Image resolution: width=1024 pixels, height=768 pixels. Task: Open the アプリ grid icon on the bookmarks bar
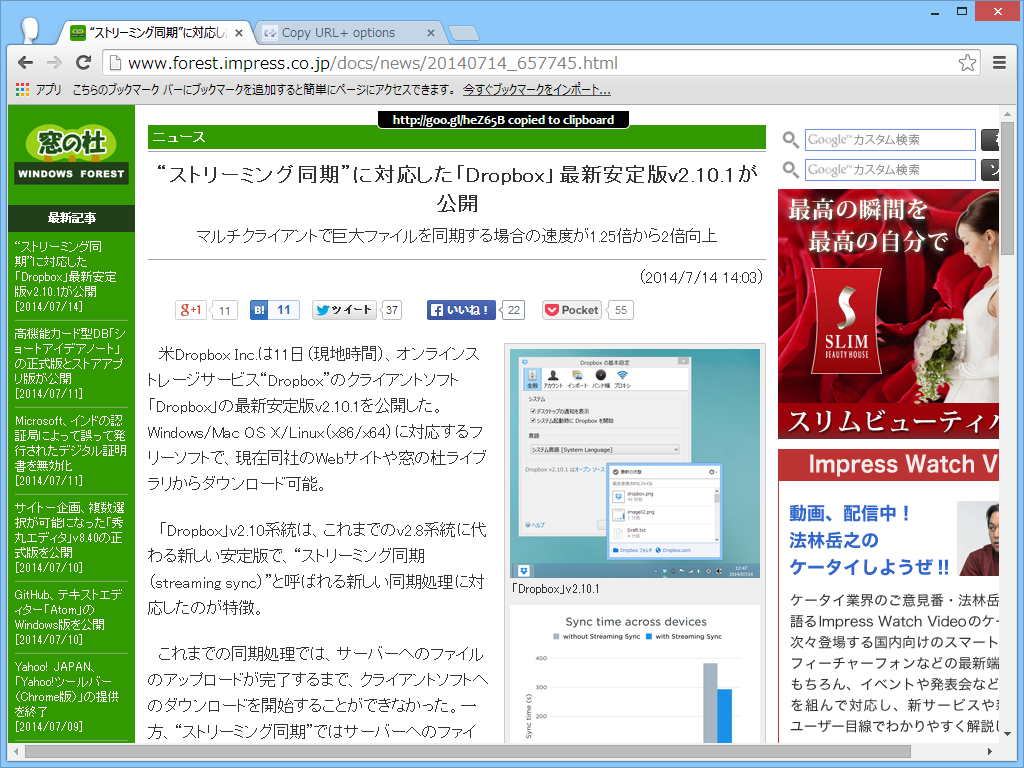[20, 90]
